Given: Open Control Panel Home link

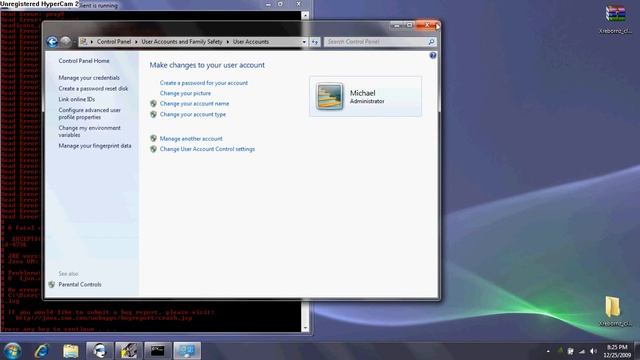Looking at the screenshot, I should pyautogui.click(x=84, y=61).
